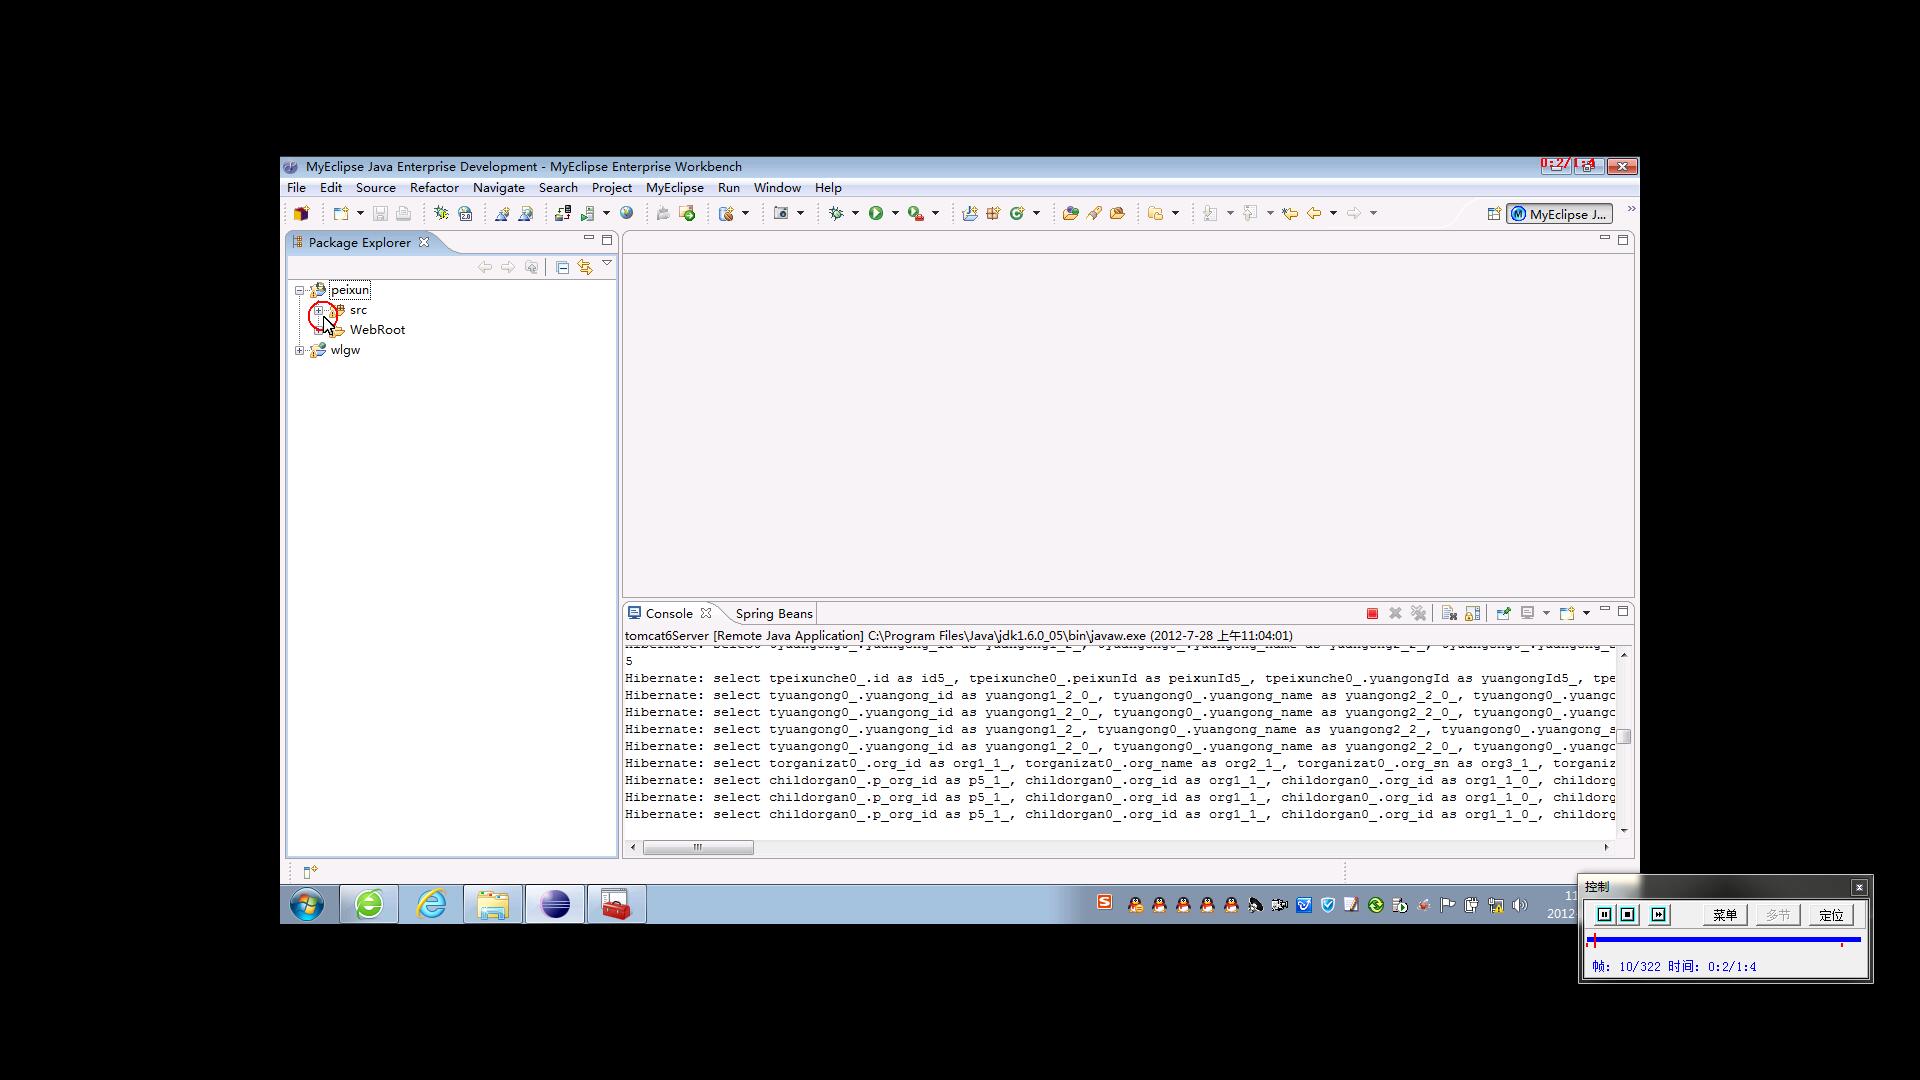The image size is (1920, 1080).
Task: Toggle Pin Console icon
Action: click(x=1503, y=614)
